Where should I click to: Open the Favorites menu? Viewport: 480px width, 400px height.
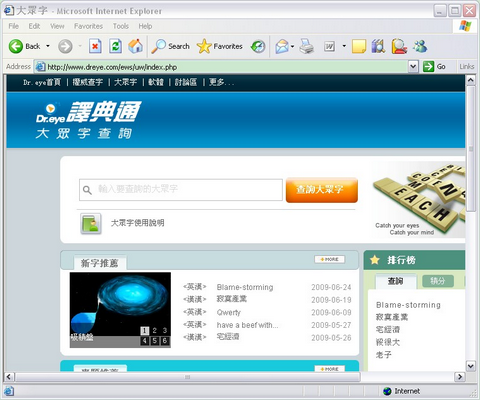click(88, 26)
